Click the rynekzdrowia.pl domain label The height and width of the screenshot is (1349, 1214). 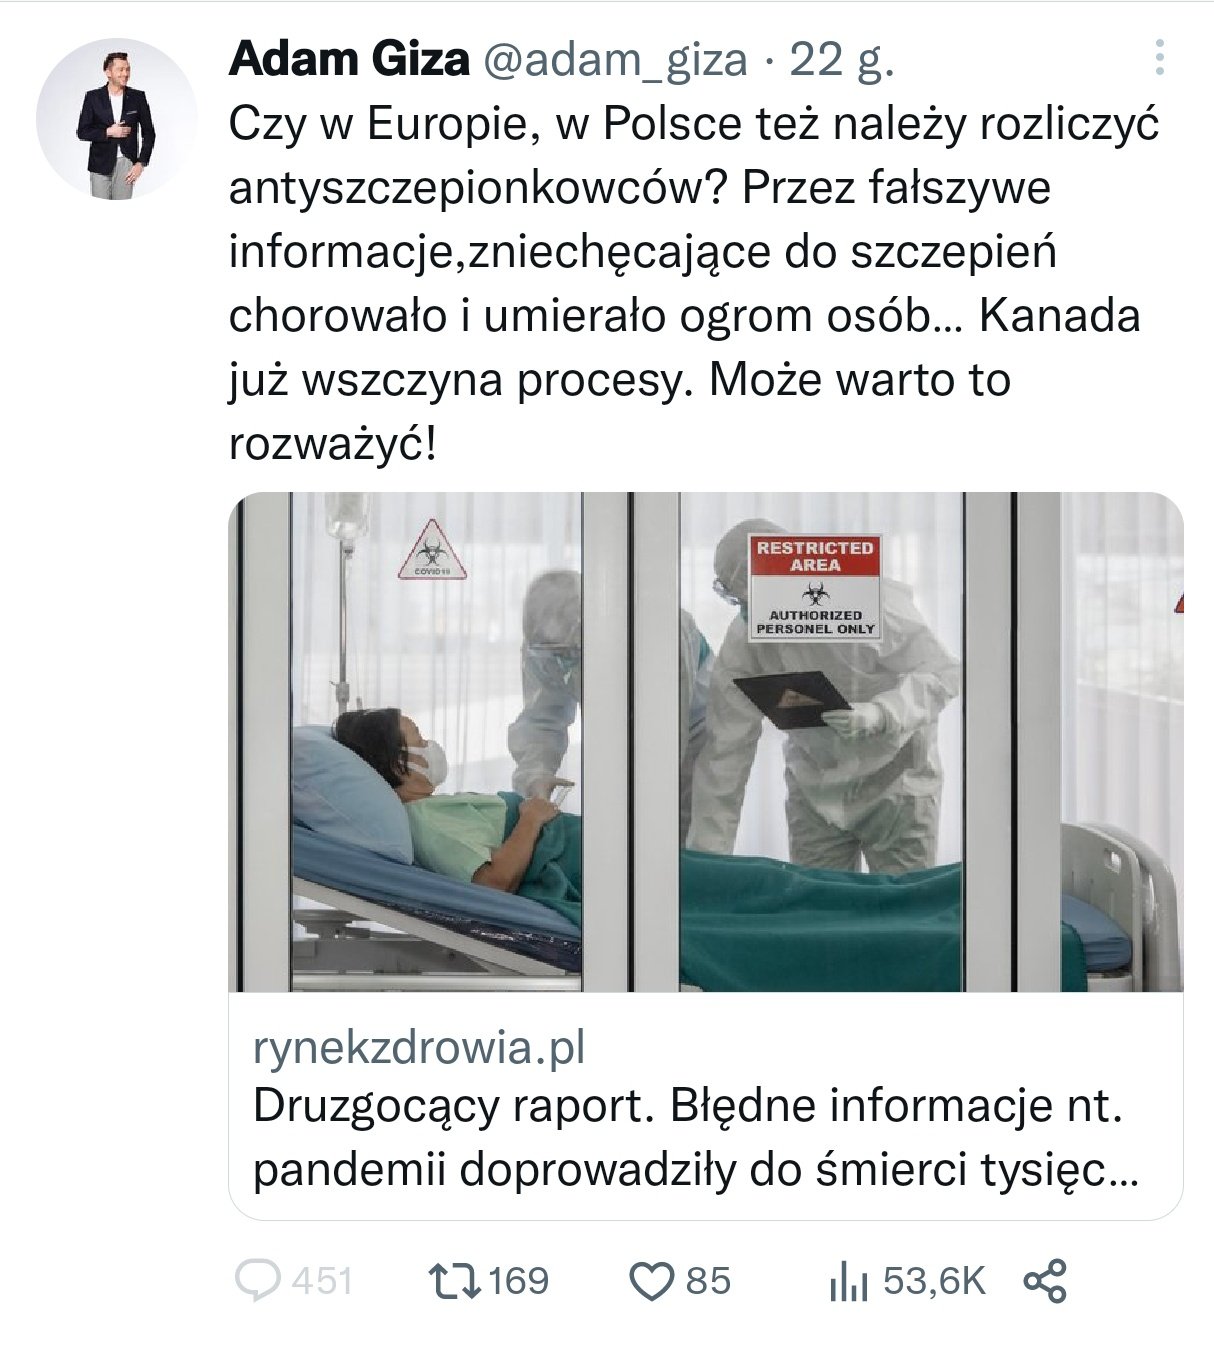pos(419,1048)
